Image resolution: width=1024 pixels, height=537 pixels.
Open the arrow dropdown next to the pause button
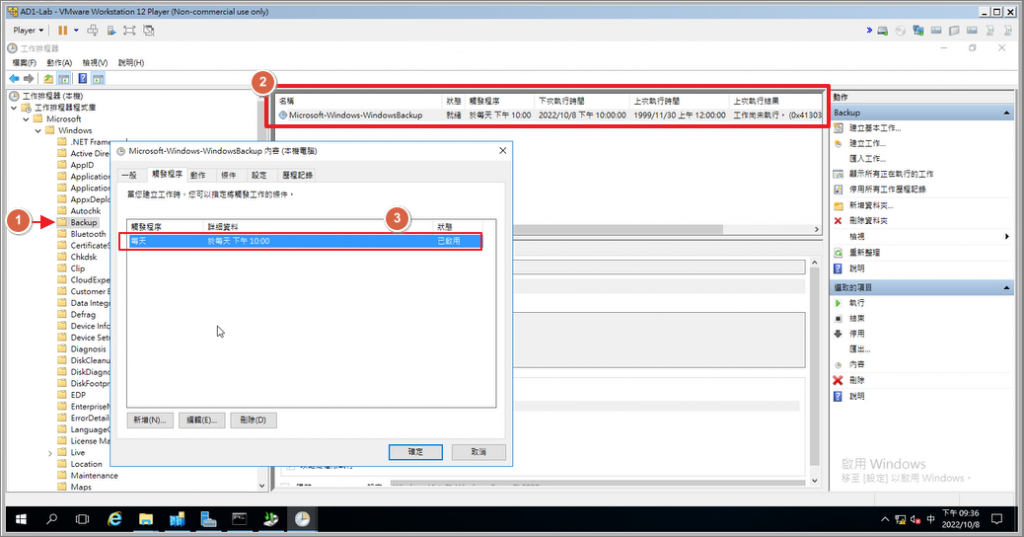click(76, 30)
